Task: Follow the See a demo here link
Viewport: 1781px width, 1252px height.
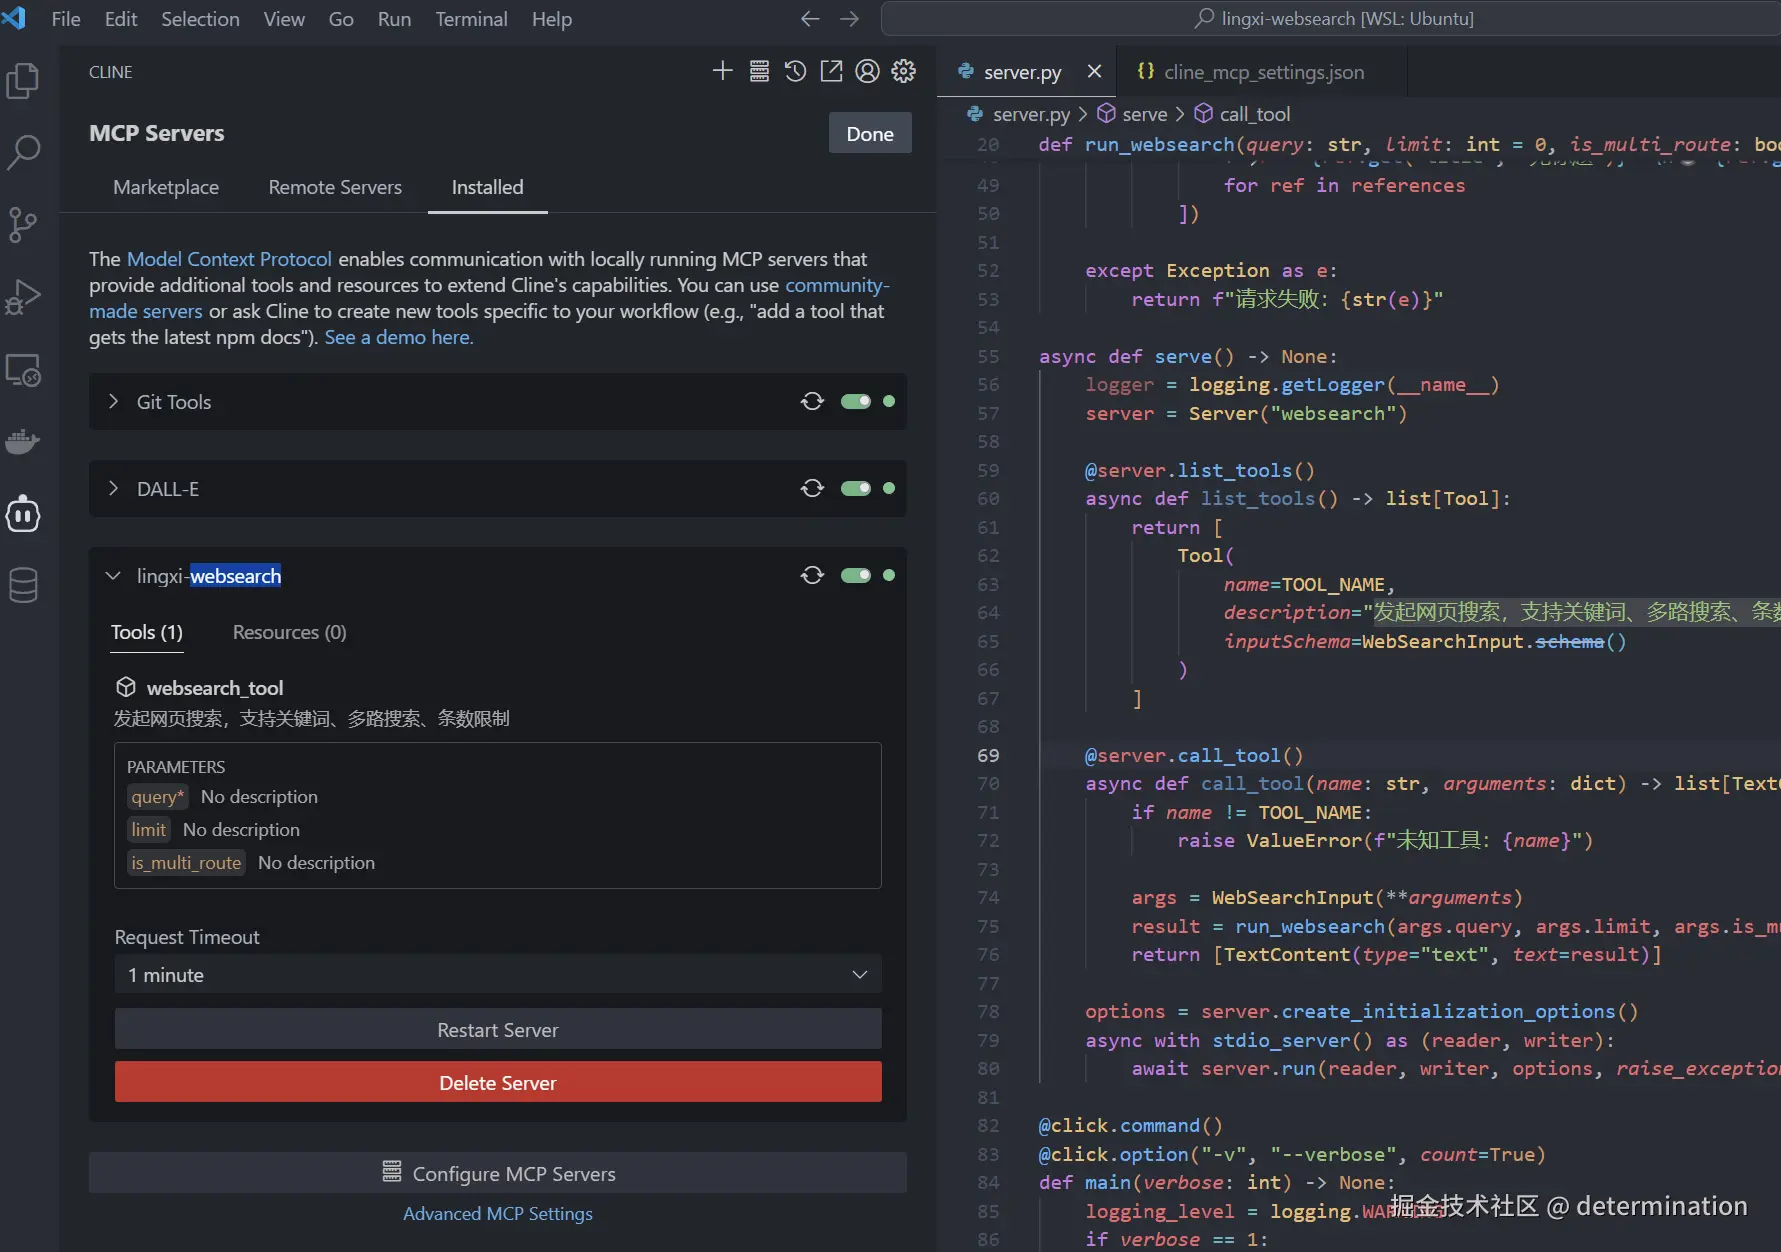Action: click(399, 337)
